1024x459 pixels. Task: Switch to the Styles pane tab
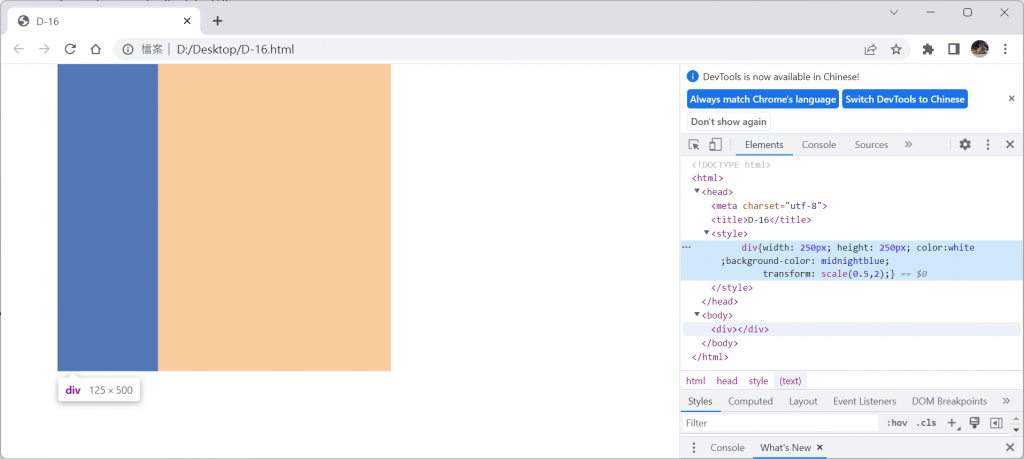click(x=700, y=402)
